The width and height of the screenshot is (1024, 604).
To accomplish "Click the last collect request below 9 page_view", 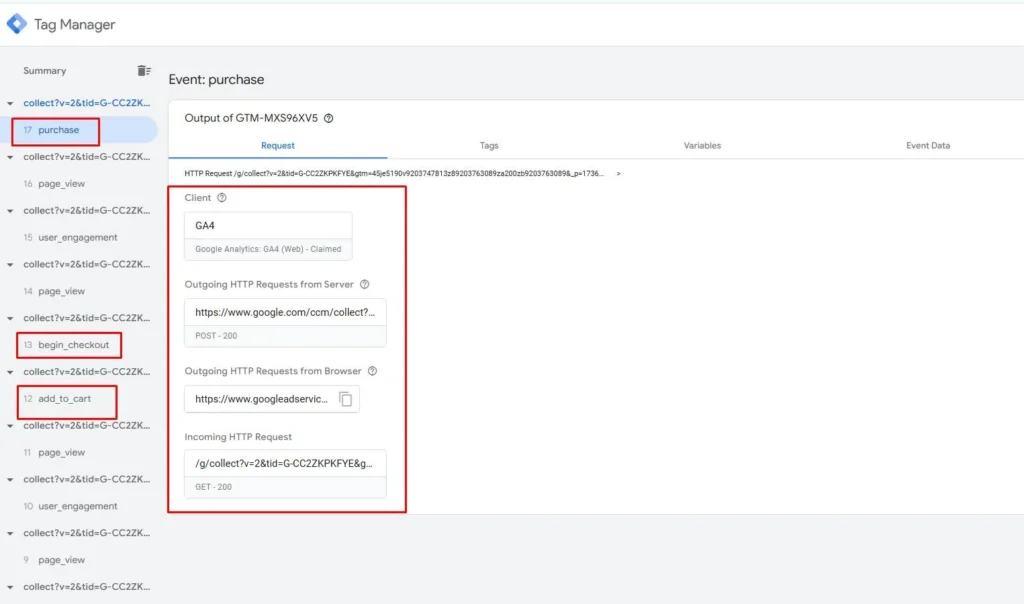I will coord(86,586).
